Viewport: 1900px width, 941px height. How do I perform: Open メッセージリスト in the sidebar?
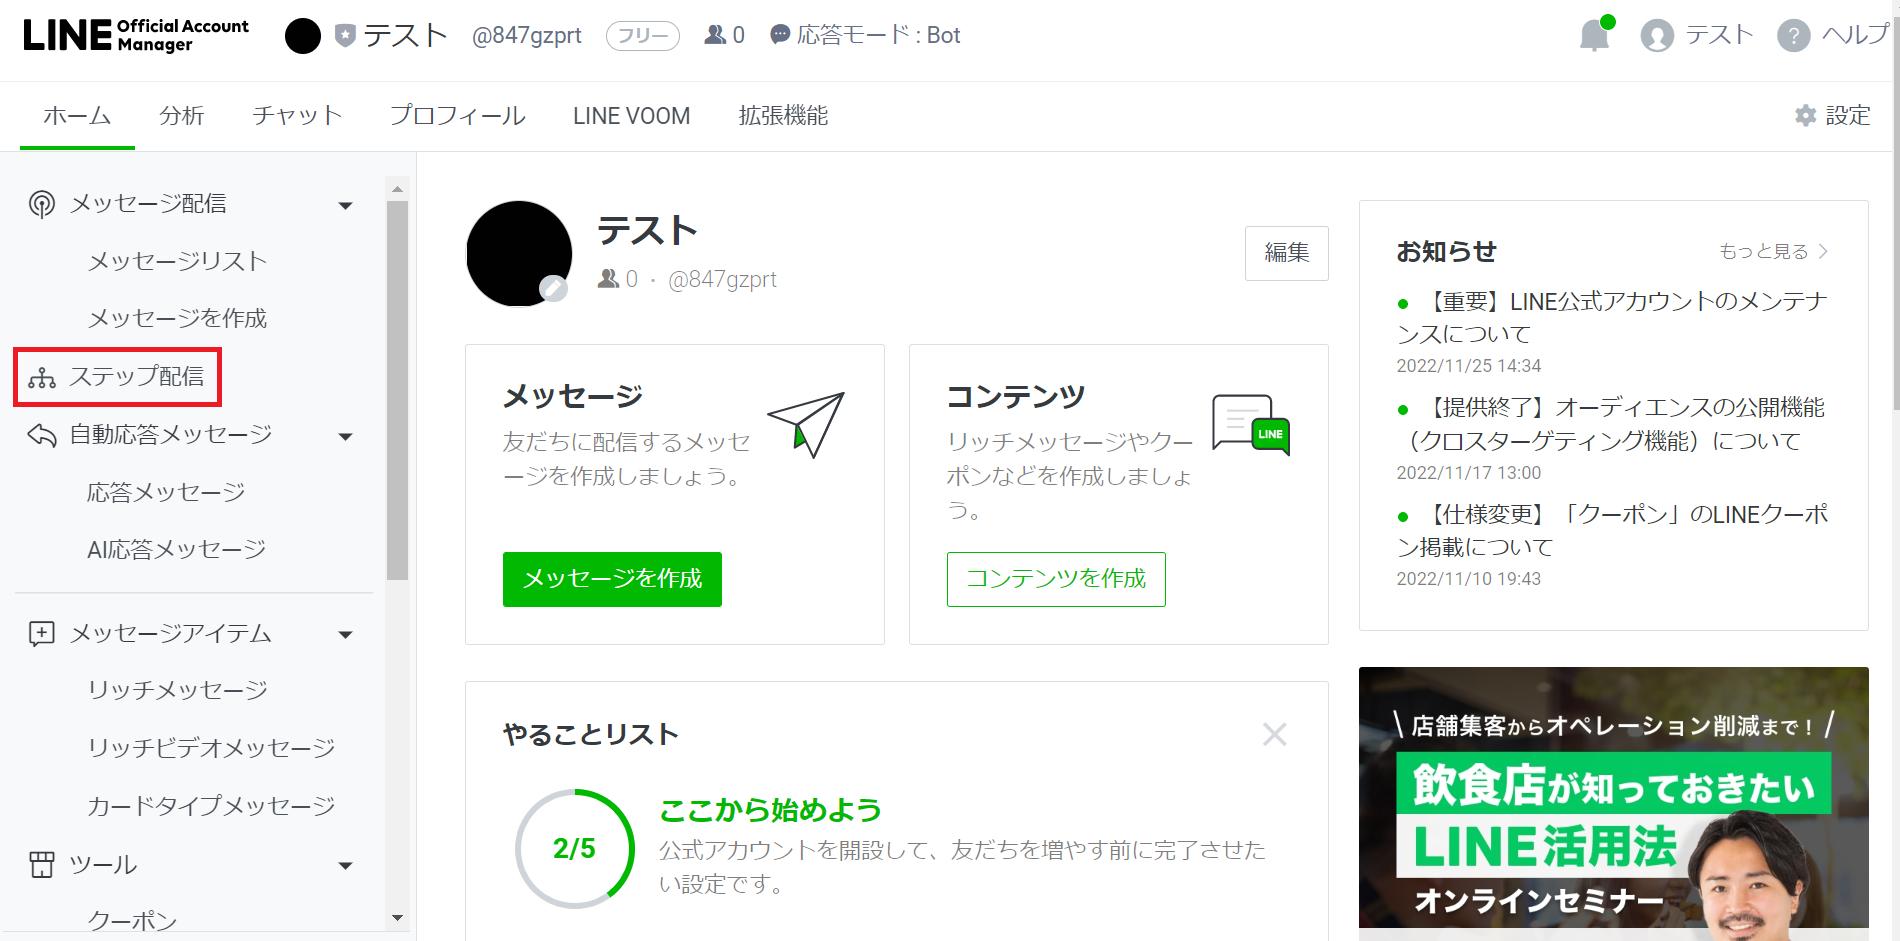(178, 262)
